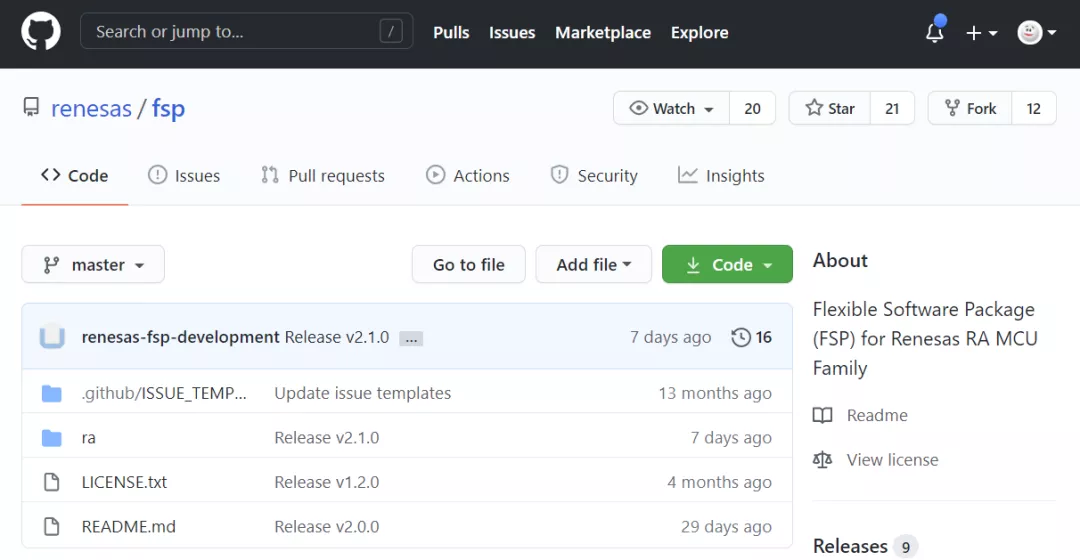View the 20 watchers count

click(x=752, y=108)
